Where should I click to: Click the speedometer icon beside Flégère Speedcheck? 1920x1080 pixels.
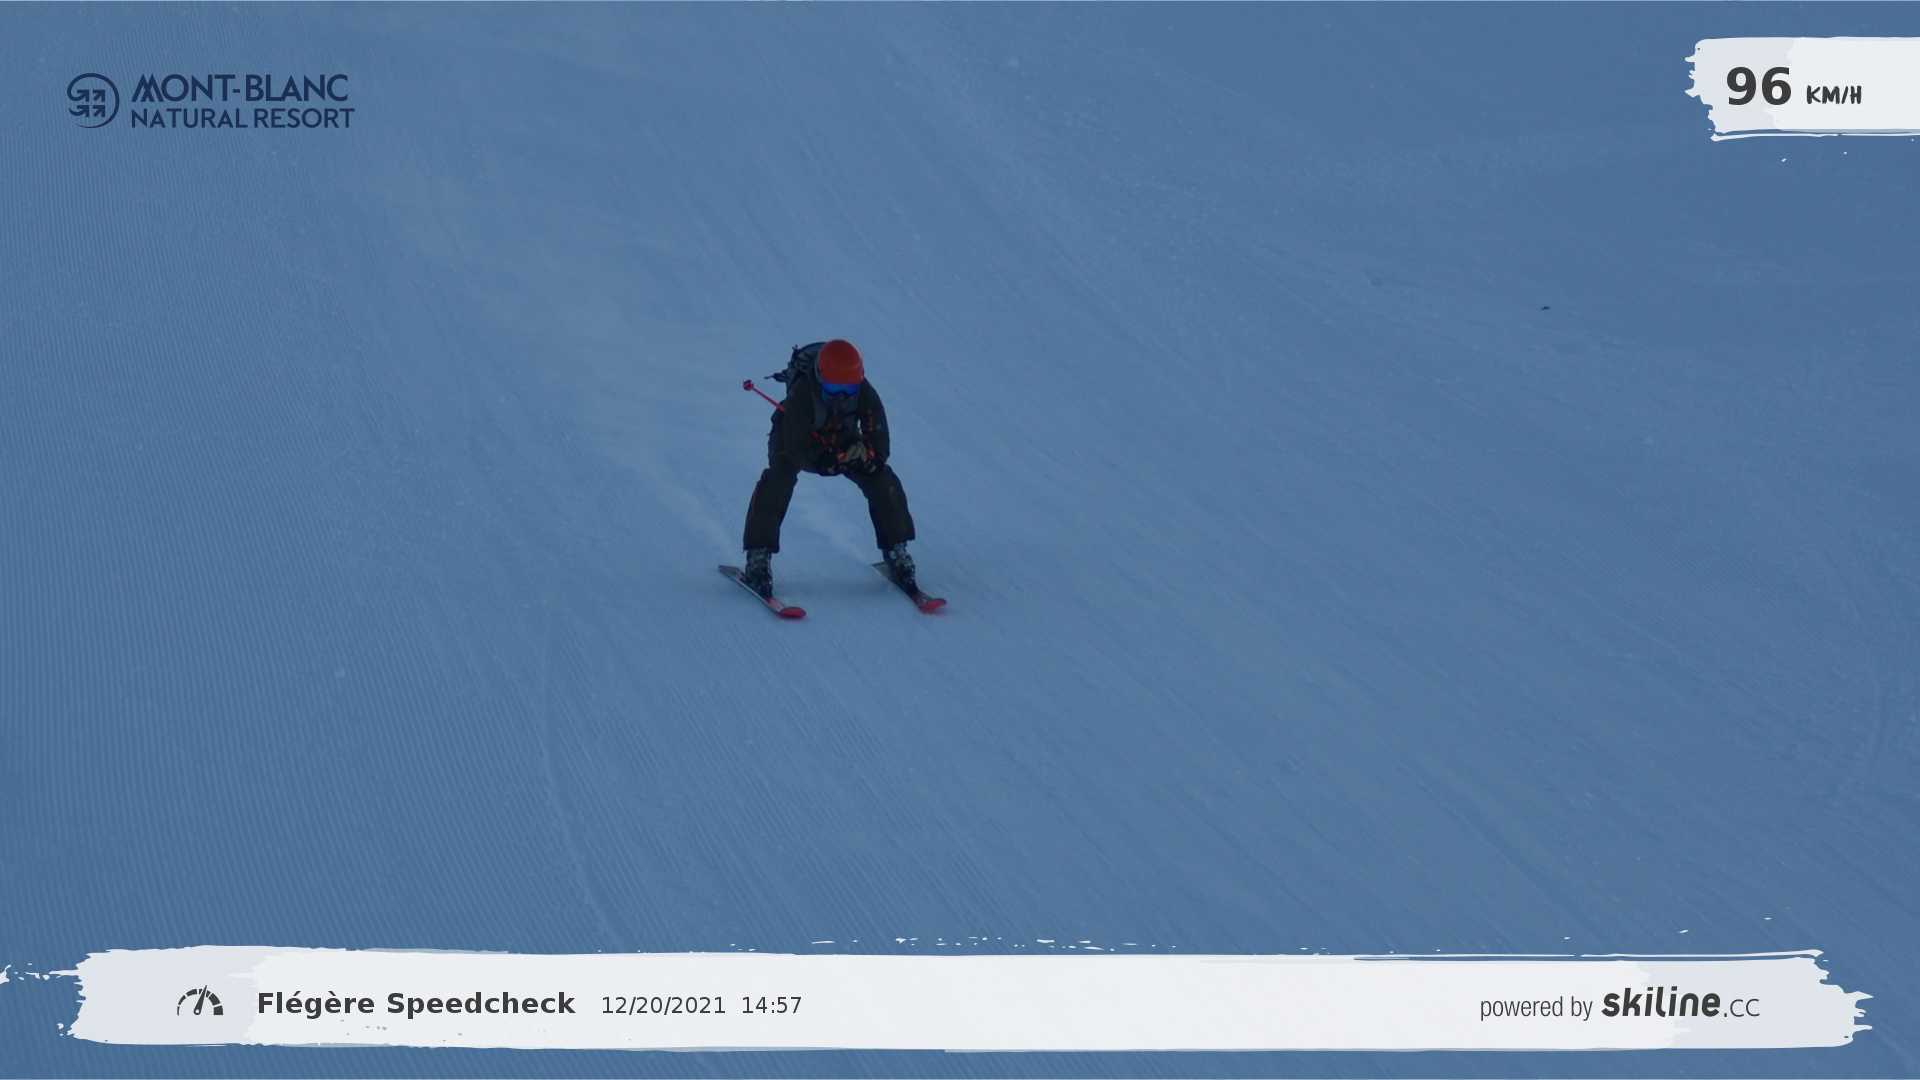pyautogui.click(x=200, y=1002)
